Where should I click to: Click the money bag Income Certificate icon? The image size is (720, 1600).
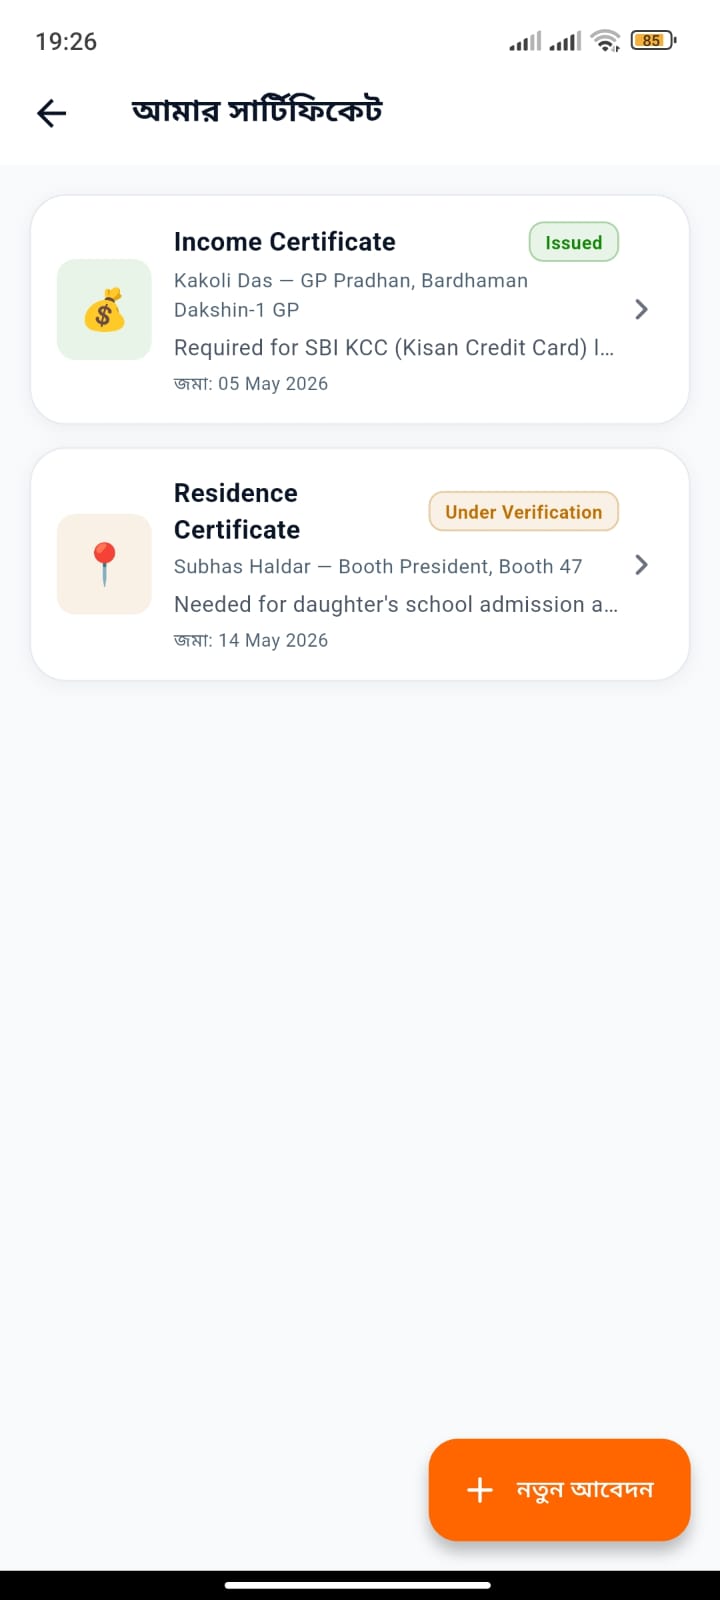[104, 310]
